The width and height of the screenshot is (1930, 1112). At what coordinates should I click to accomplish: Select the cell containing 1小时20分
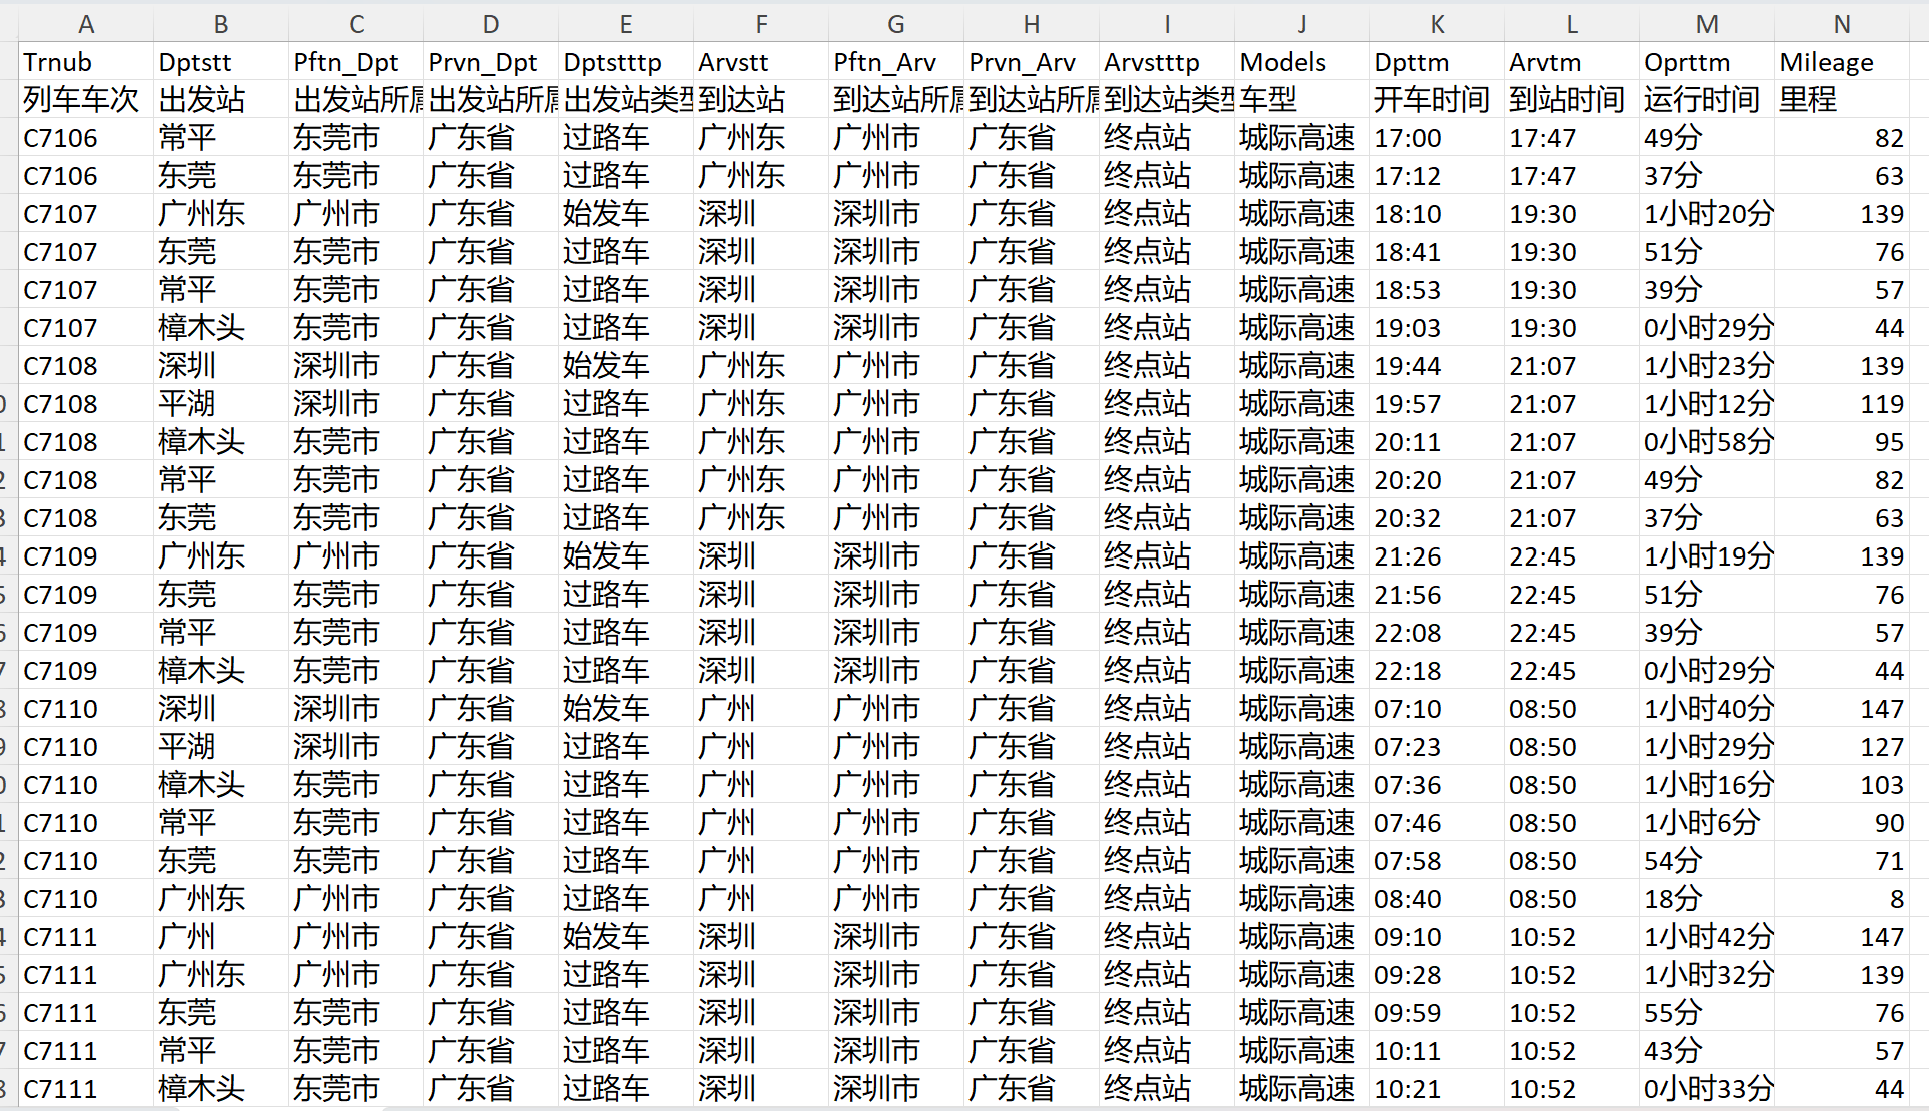[1706, 214]
